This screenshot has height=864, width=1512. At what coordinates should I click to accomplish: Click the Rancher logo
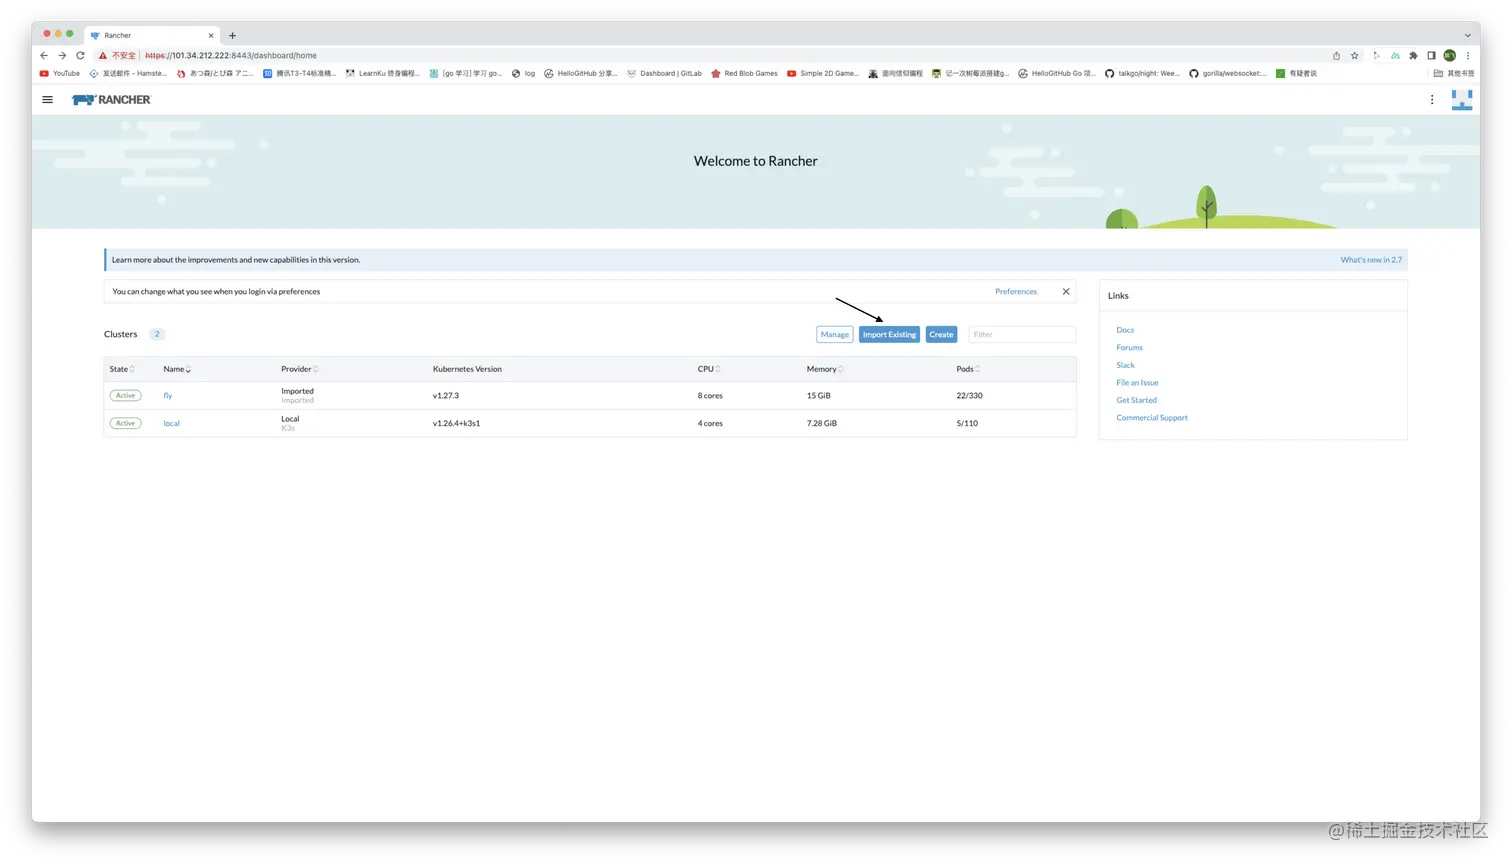click(111, 100)
